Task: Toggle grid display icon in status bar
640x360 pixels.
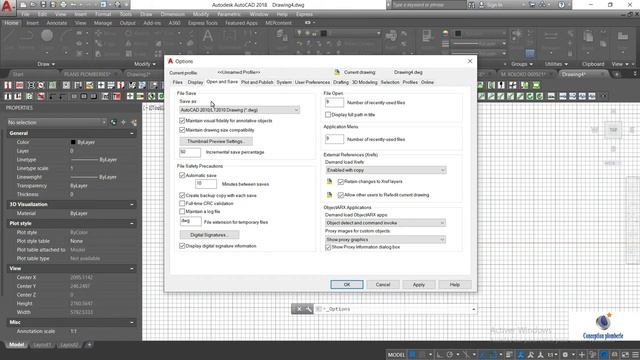Action: click(412, 355)
